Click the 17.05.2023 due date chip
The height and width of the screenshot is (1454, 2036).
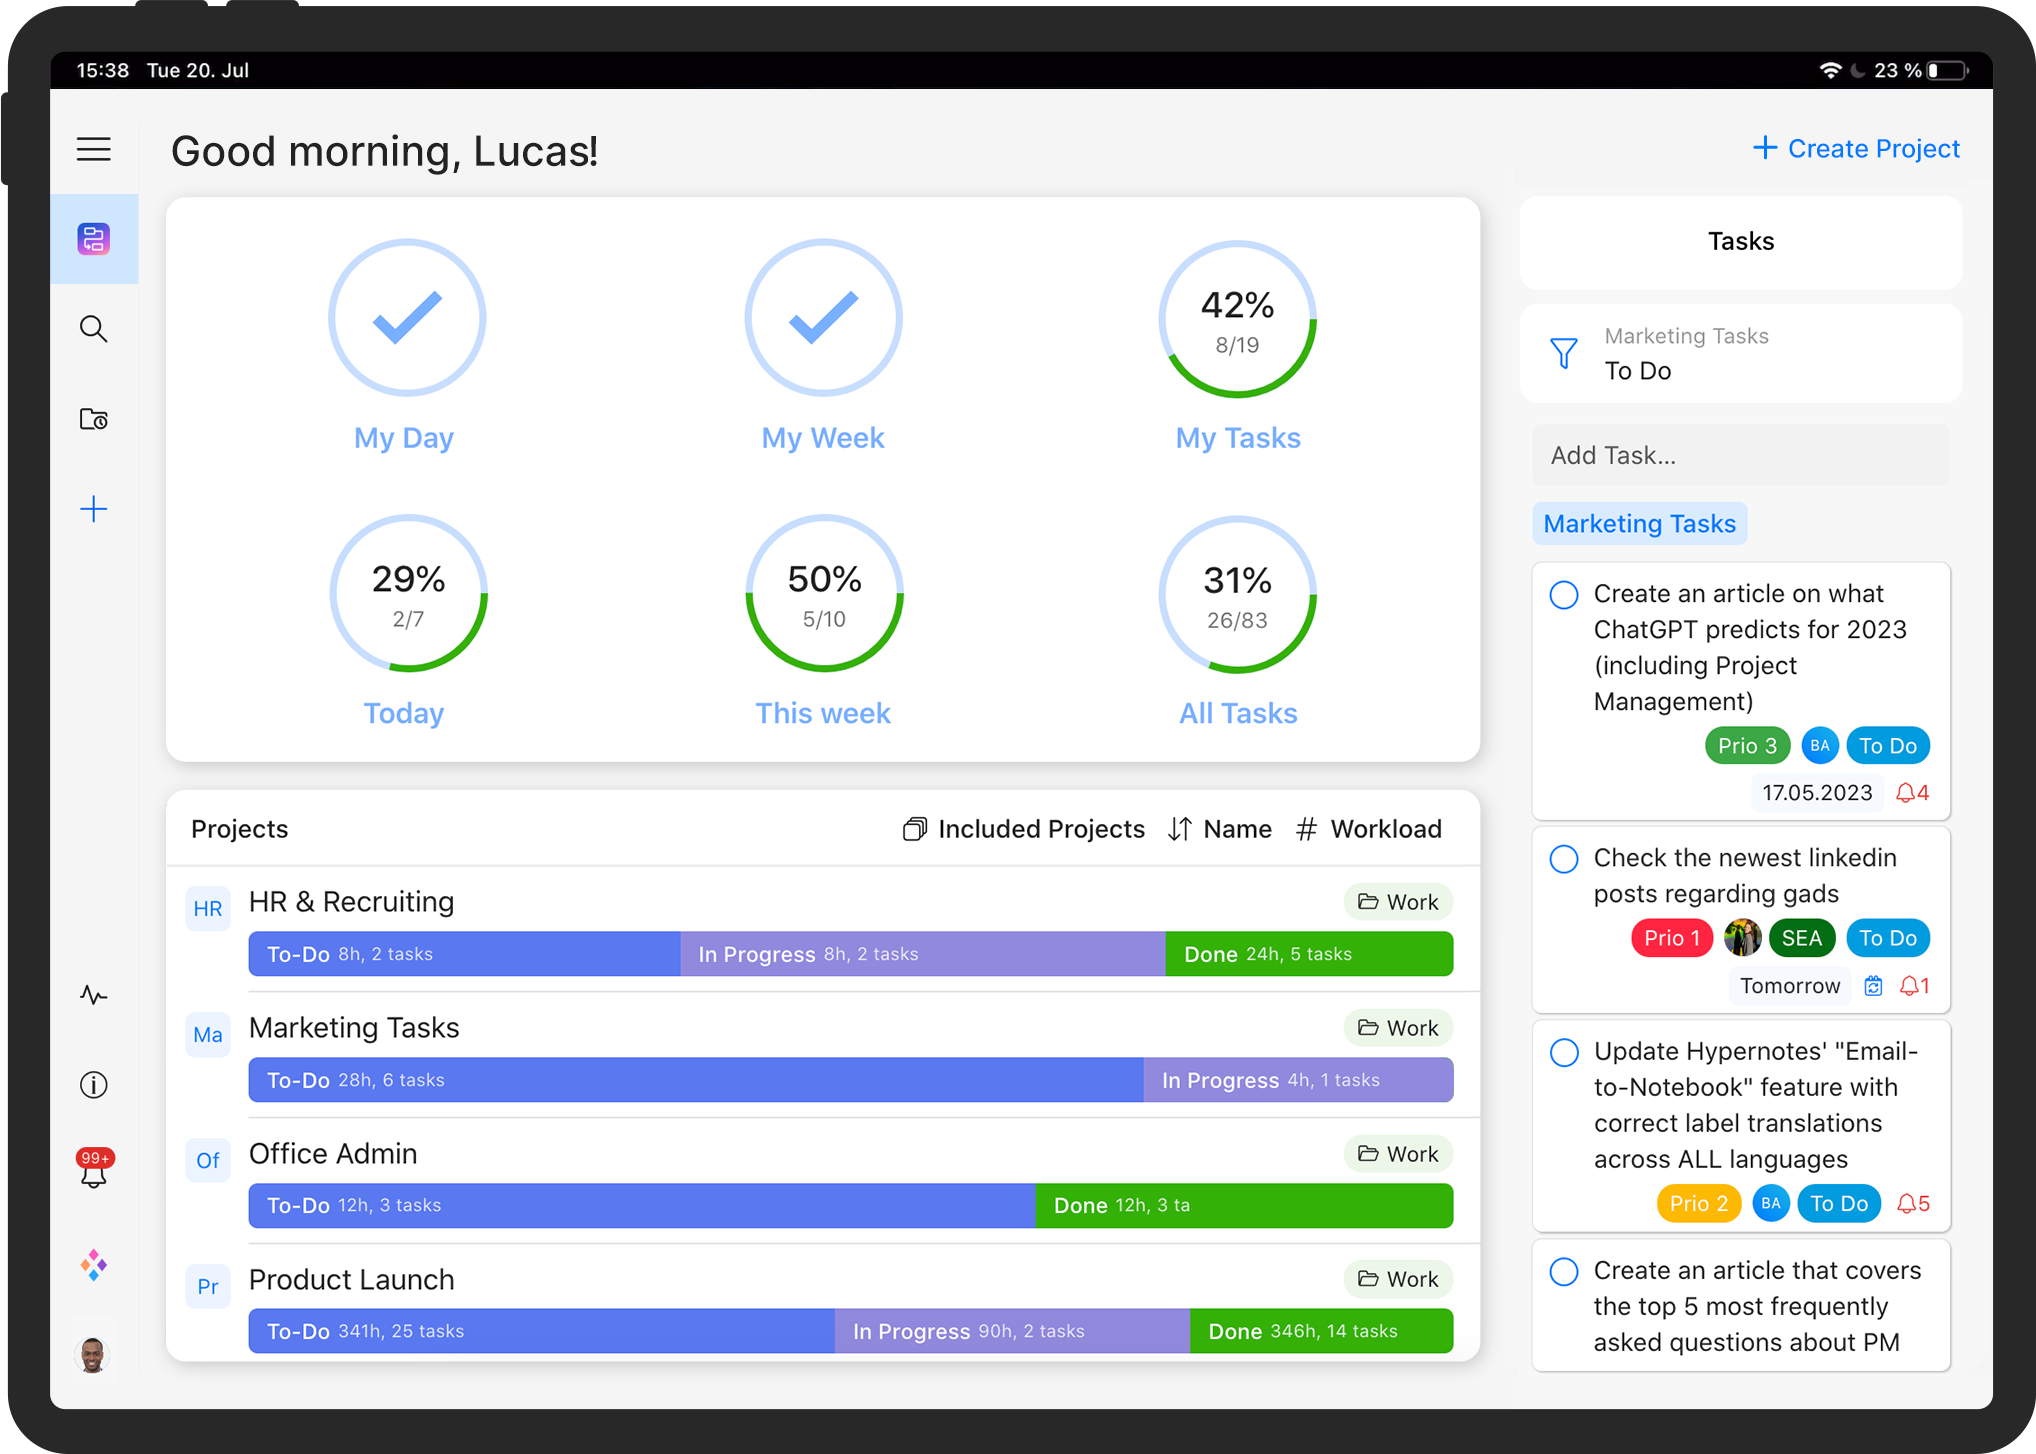click(x=1817, y=793)
